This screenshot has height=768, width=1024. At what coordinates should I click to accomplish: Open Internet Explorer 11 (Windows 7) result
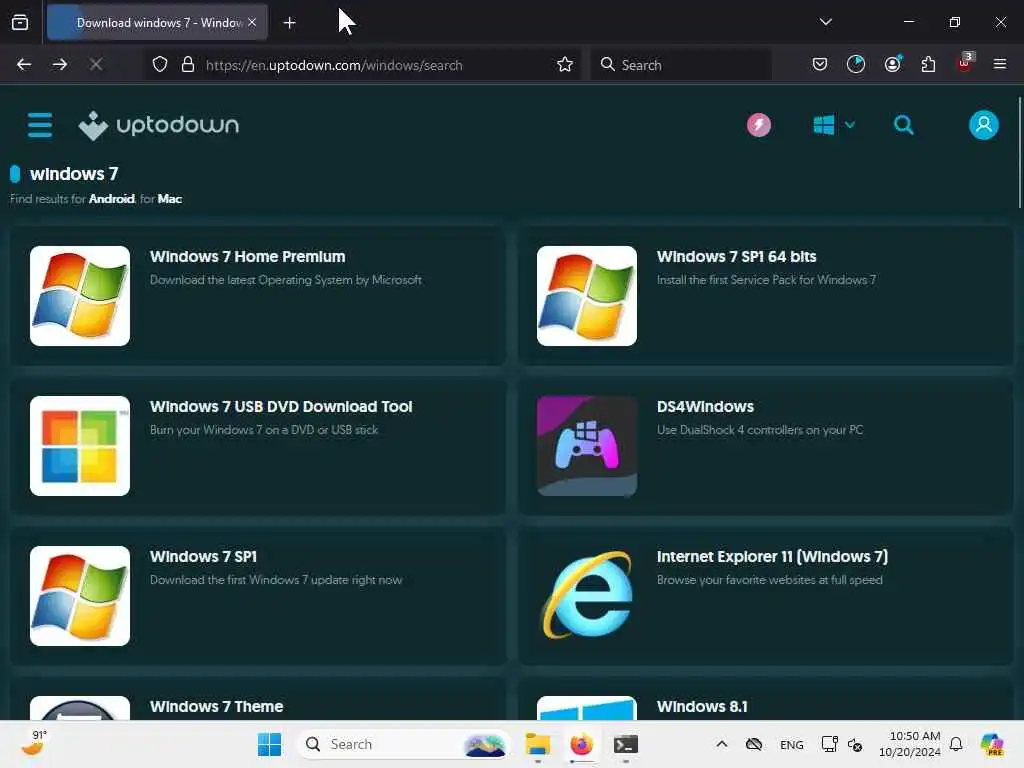click(x=765, y=596)
